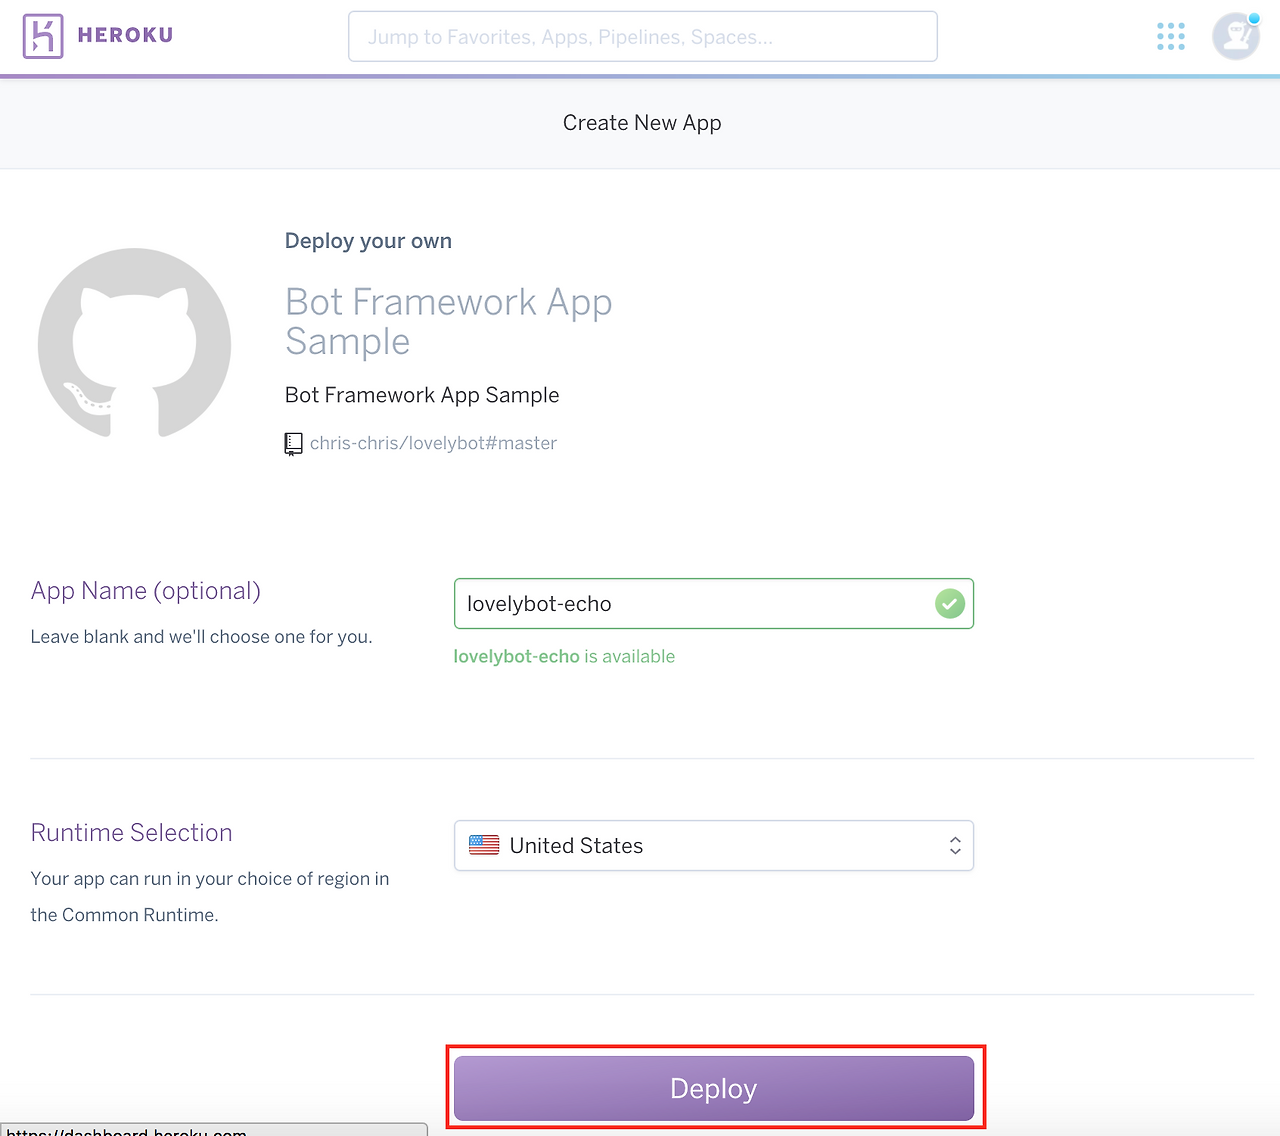Viewport: 1280px width, 1136px height.
Task: Click the Bot Framework App Sample title
Action: [448, 321]
